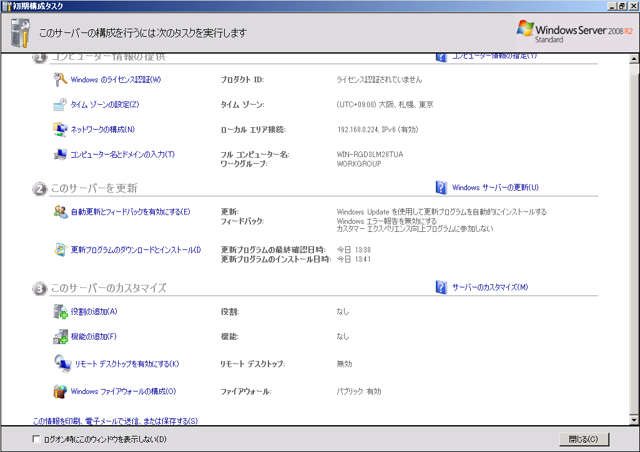Click the section heading このサーバーのカスタマイズ
This screenshot has width=640, height=452.
[109, 288]
